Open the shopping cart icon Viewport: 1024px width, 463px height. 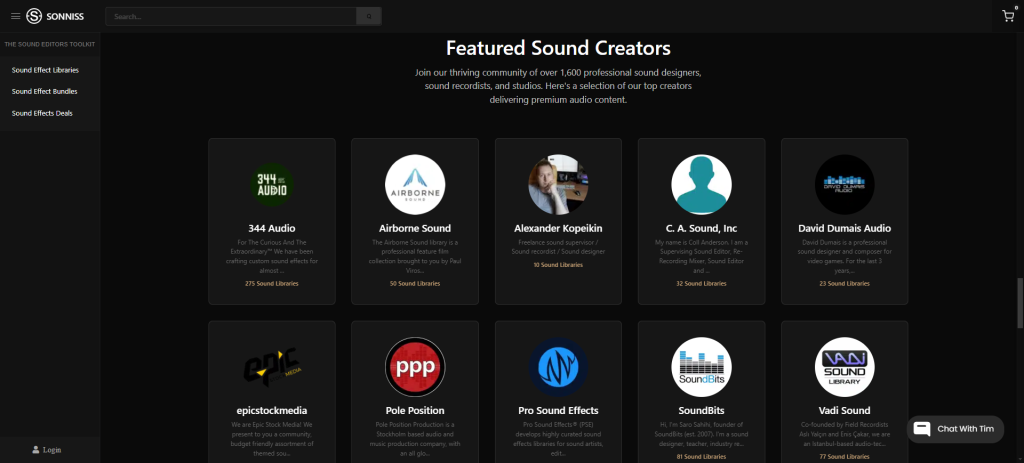point(1008,16)
